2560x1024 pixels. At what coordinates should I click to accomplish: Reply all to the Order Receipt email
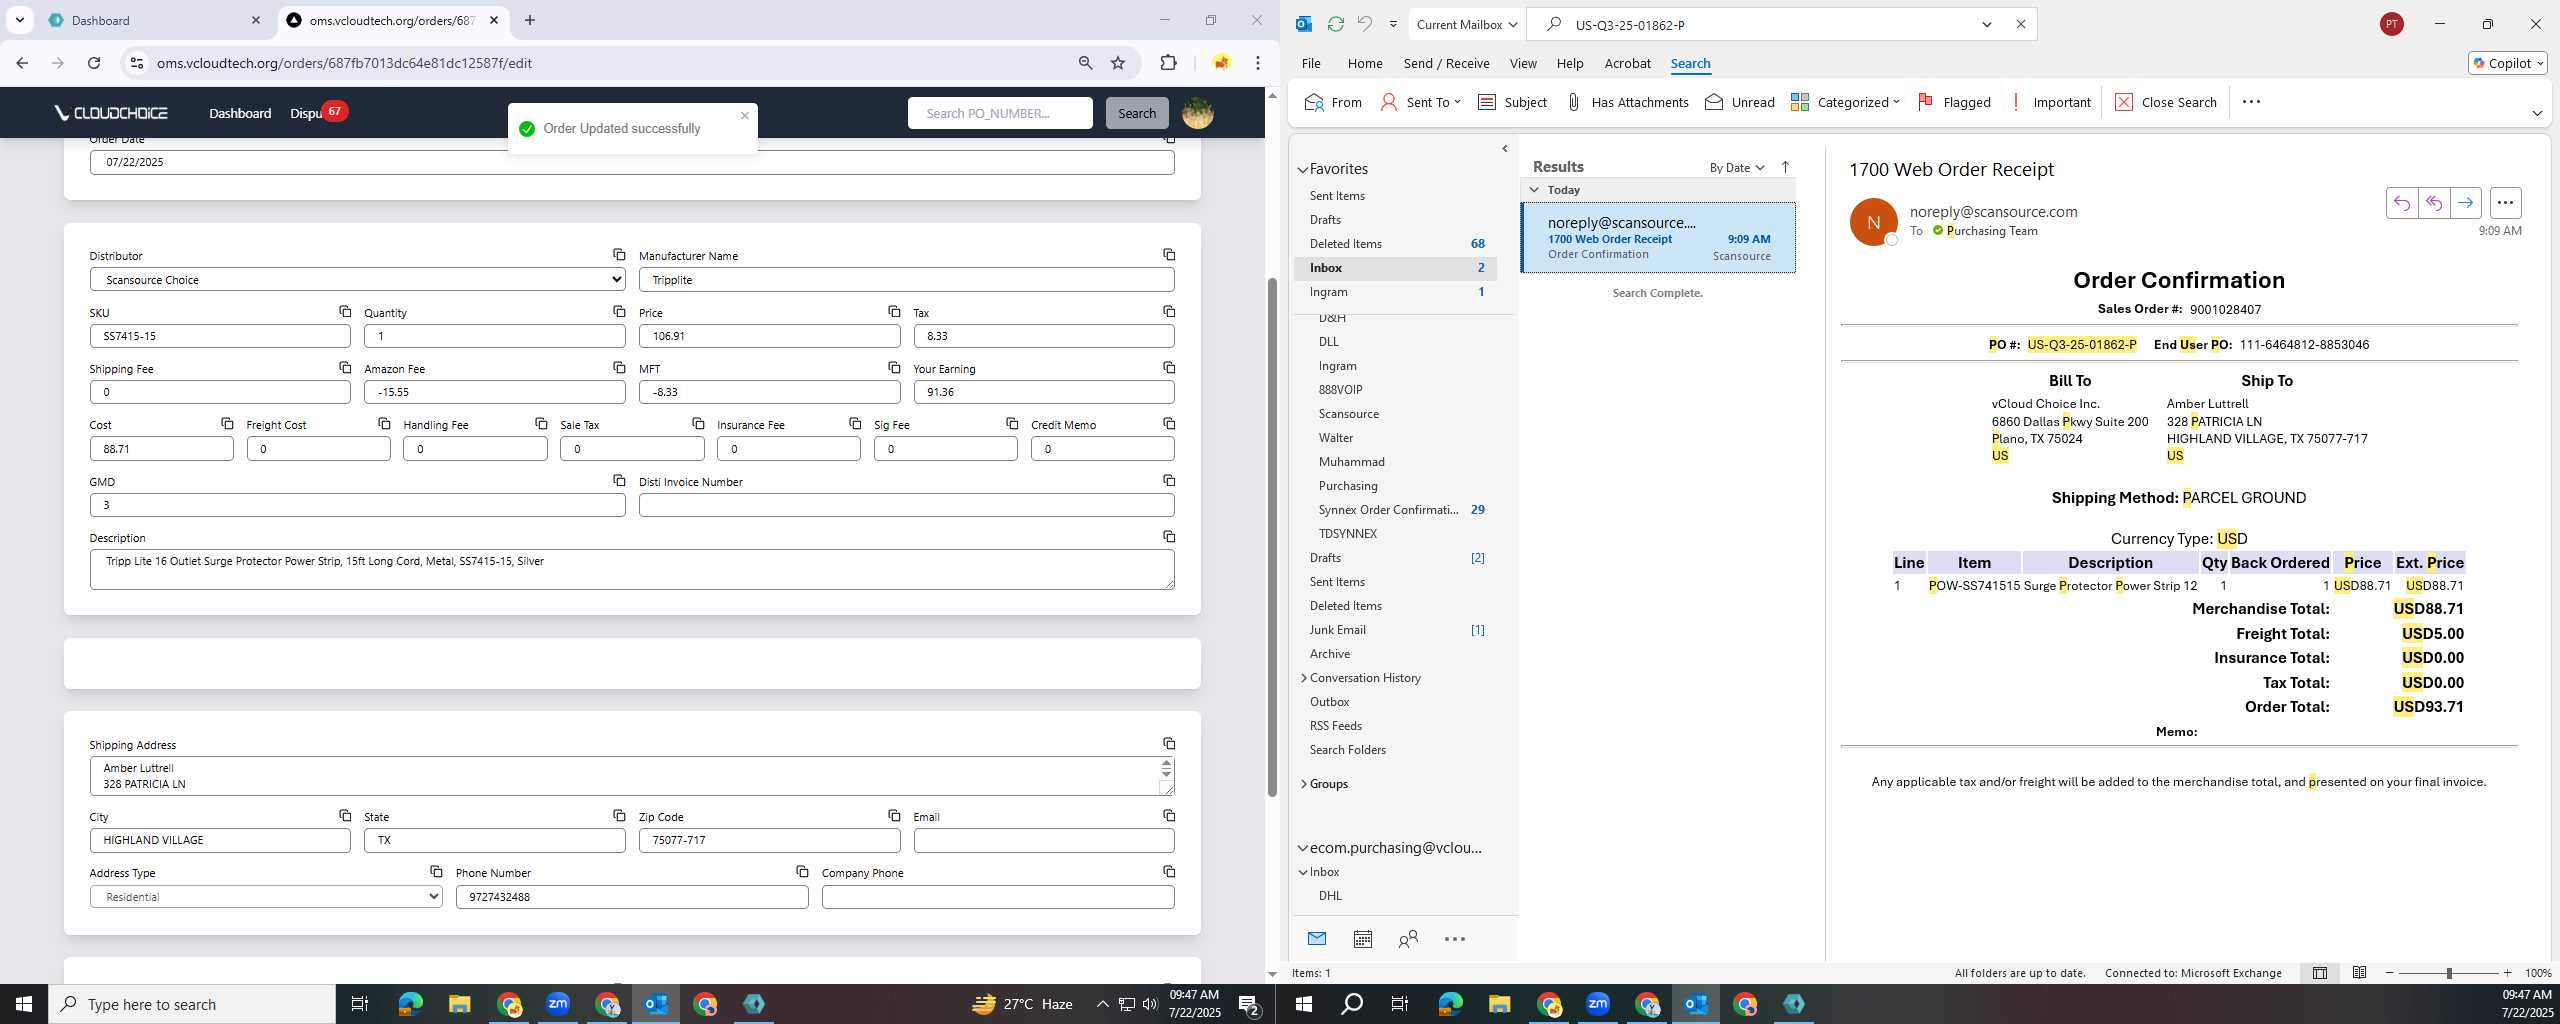tap(2434, 203)
